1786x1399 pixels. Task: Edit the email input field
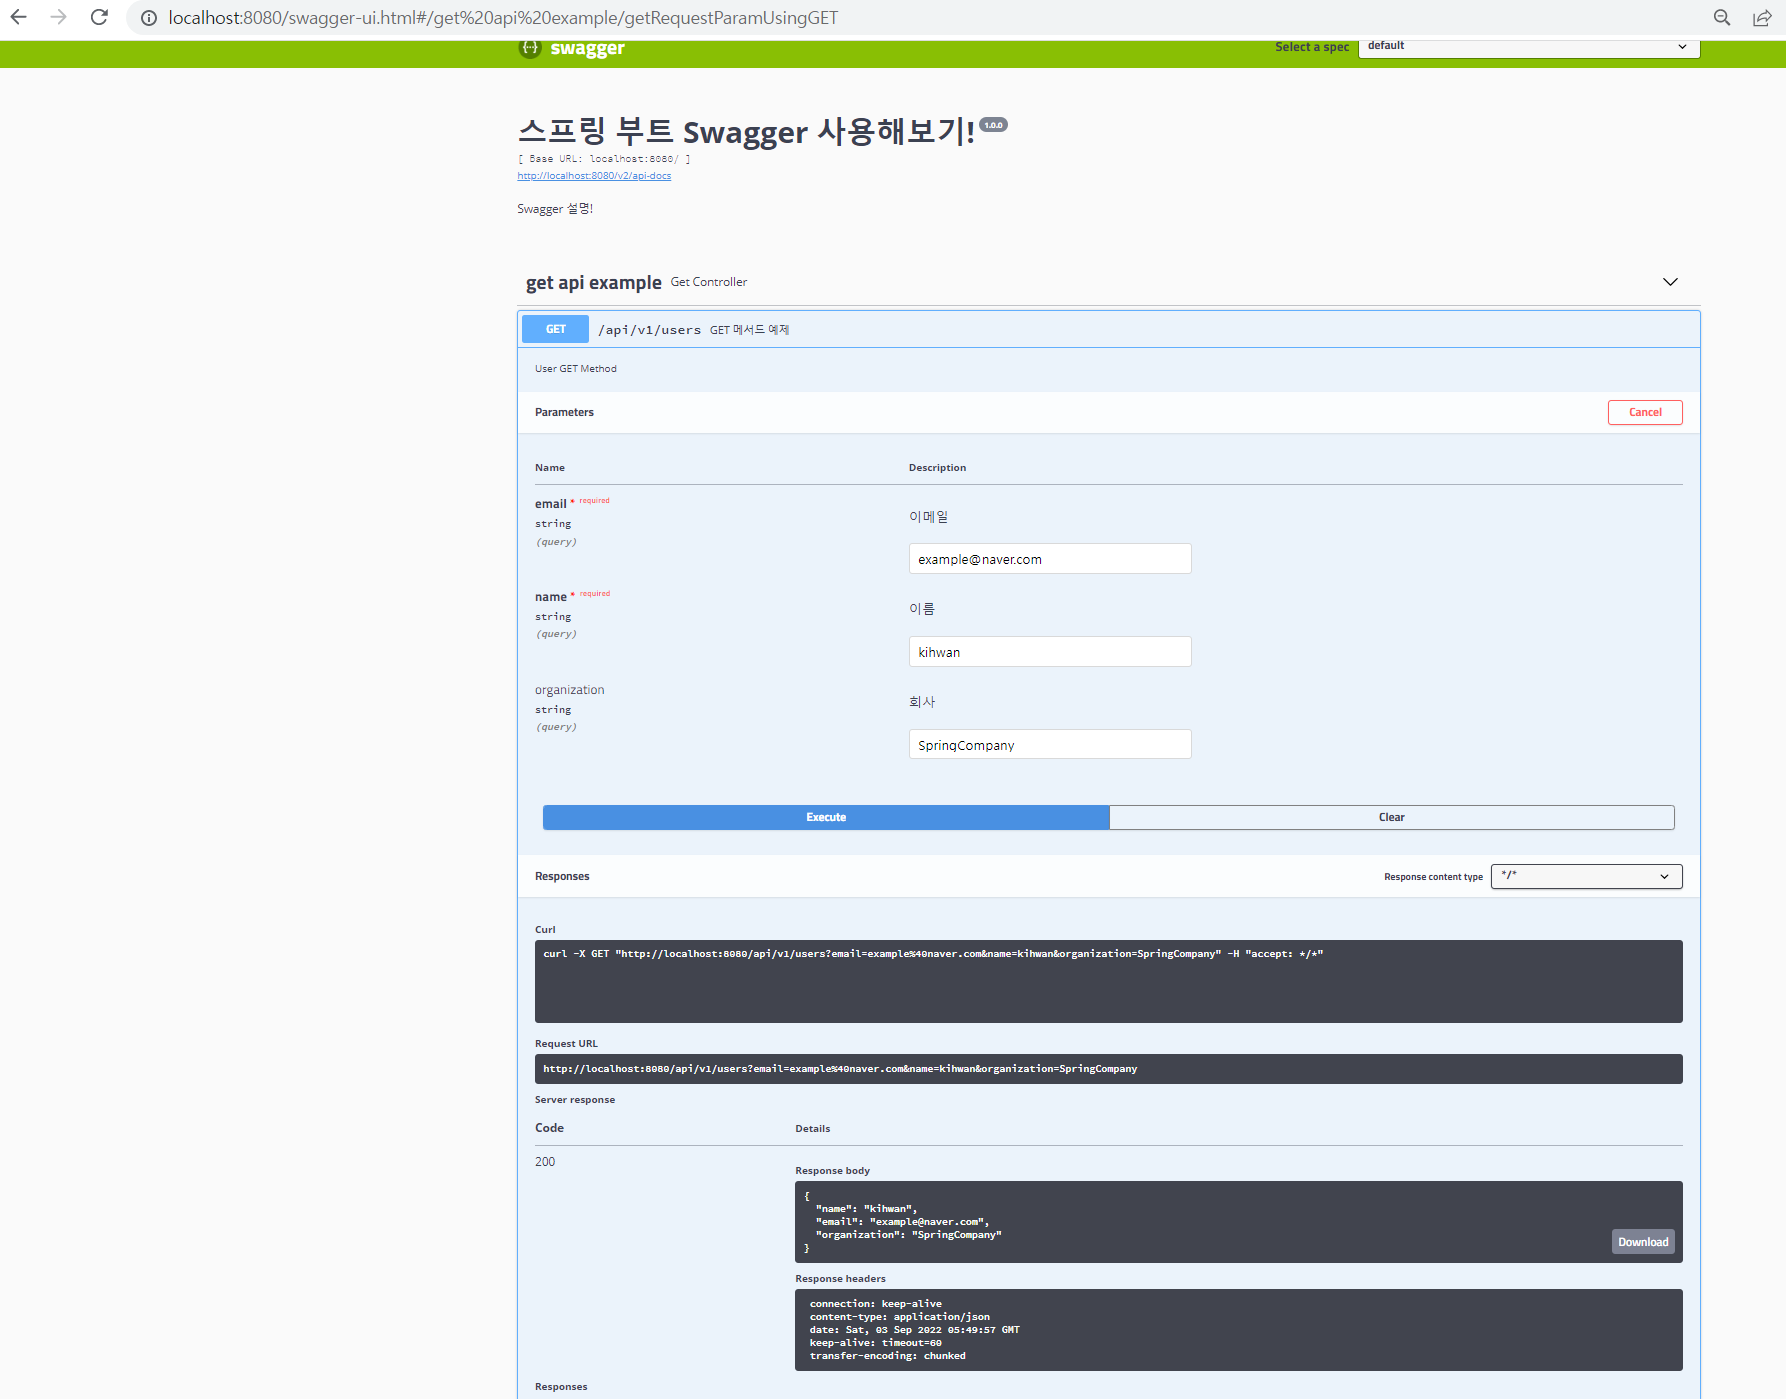coord(1050,559)
